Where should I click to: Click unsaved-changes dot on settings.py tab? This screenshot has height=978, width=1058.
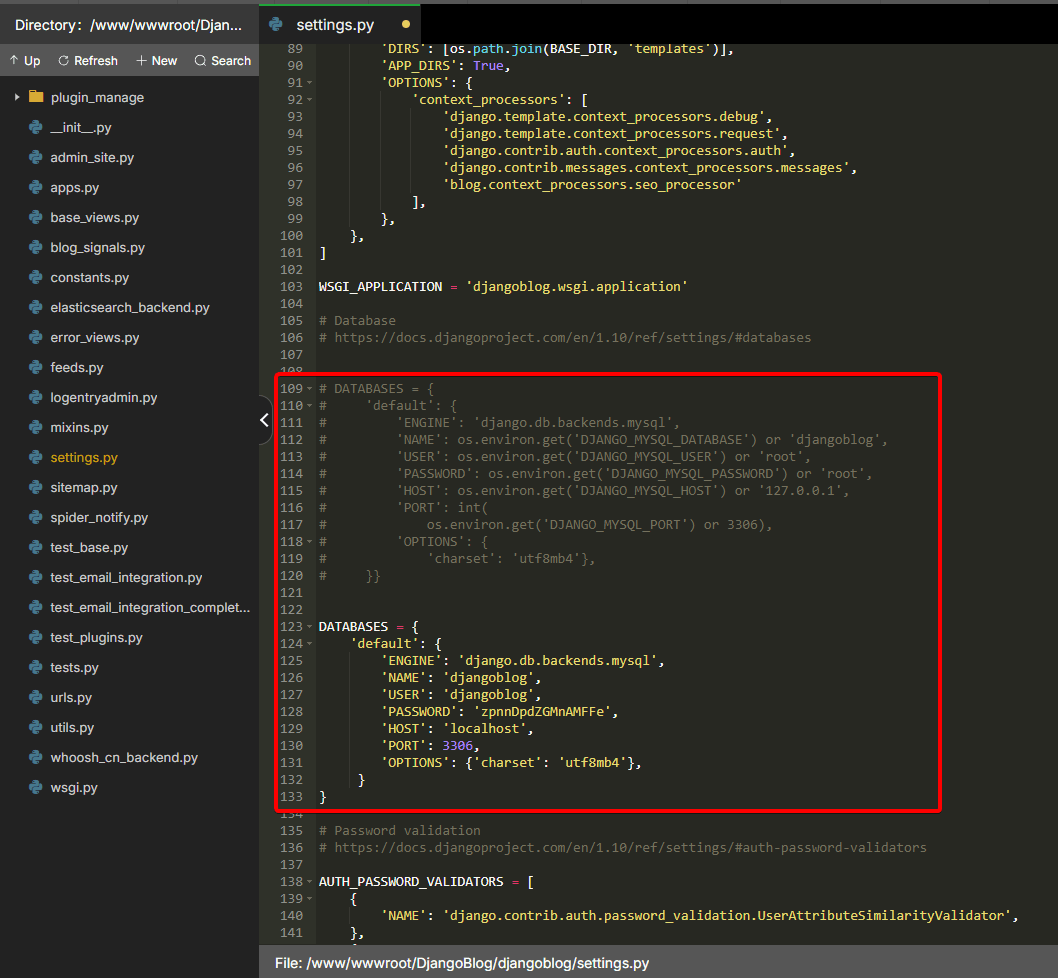tap(405, 24)
